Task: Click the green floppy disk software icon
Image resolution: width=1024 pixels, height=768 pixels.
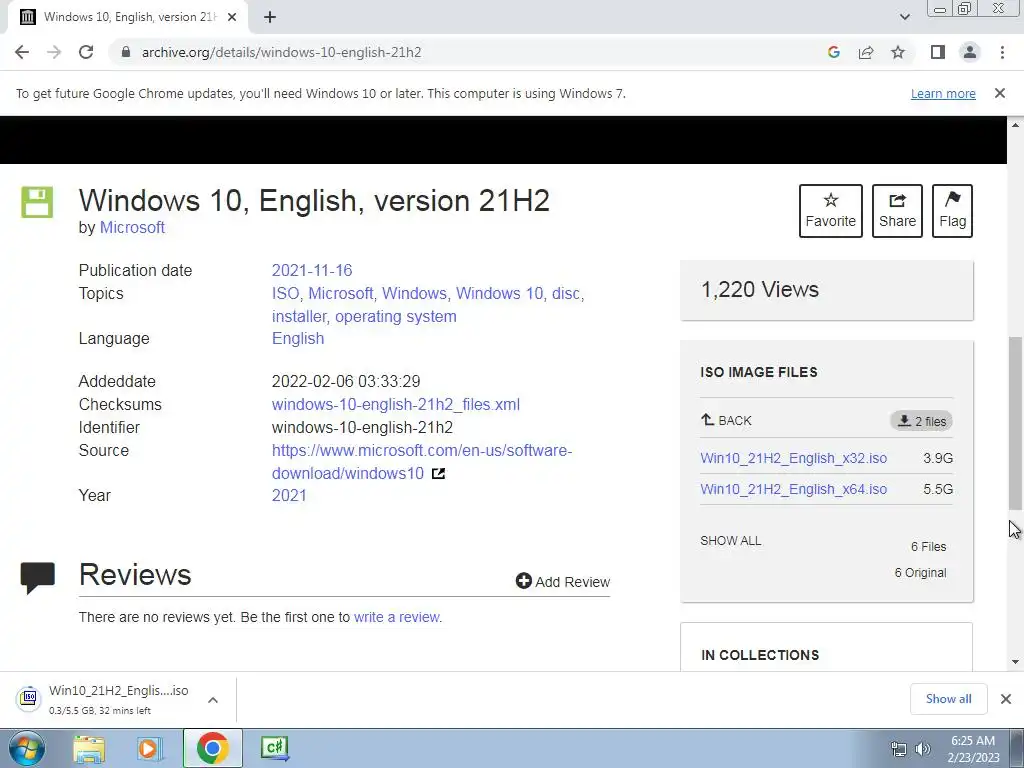Action: [37, 202]
